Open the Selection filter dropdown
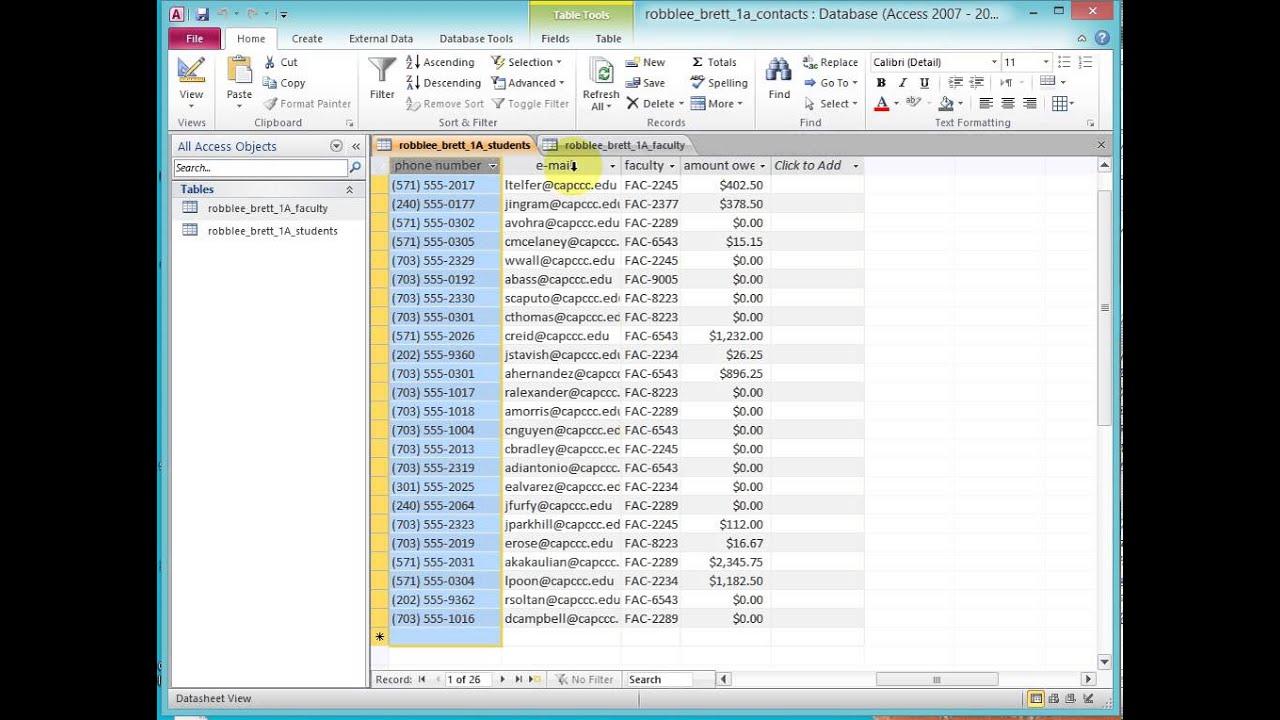This screenshot has height=720, width=1280. click(527, 62)
